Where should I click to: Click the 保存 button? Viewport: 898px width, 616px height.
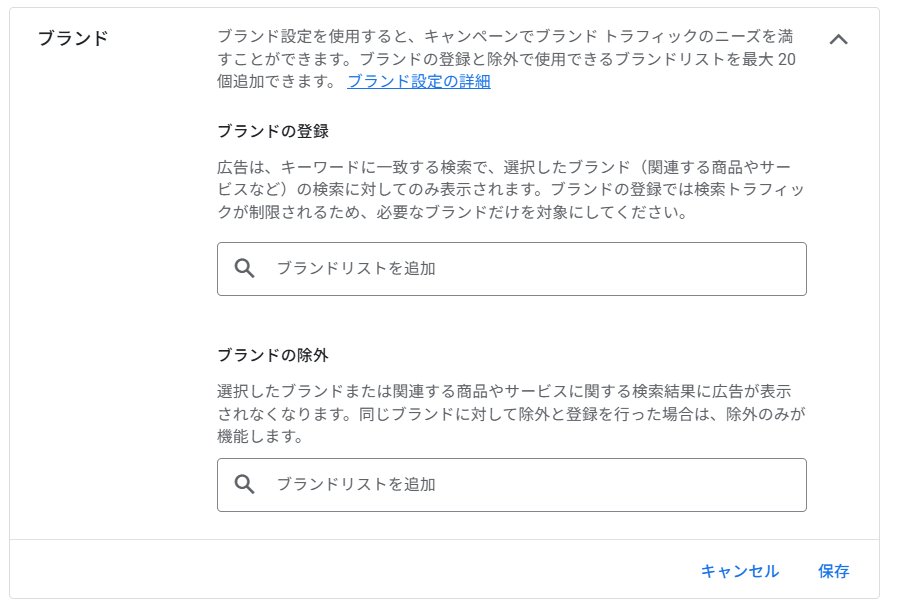(x=833, y=571)
